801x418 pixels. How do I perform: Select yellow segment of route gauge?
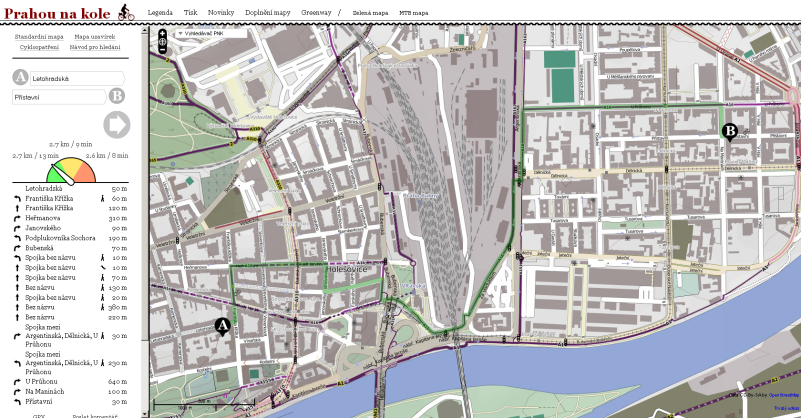[72, 165]
